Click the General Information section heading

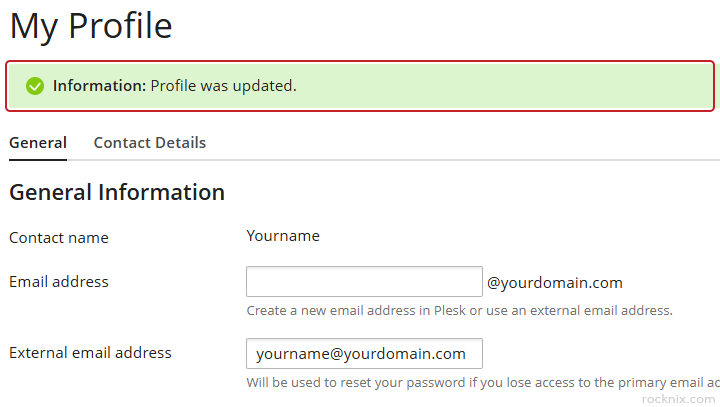click(x=117, y=192)
